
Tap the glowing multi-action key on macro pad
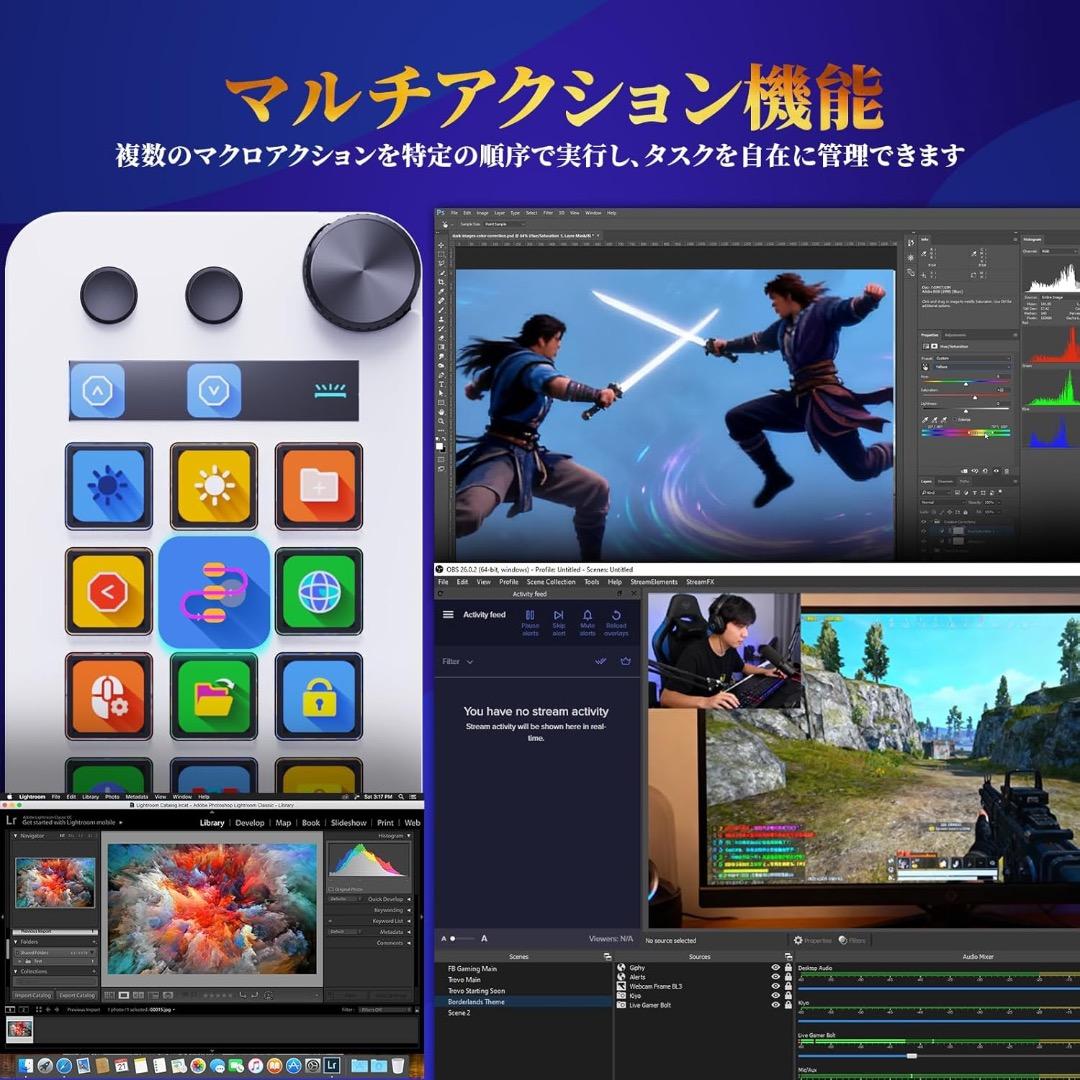(214, 593)
